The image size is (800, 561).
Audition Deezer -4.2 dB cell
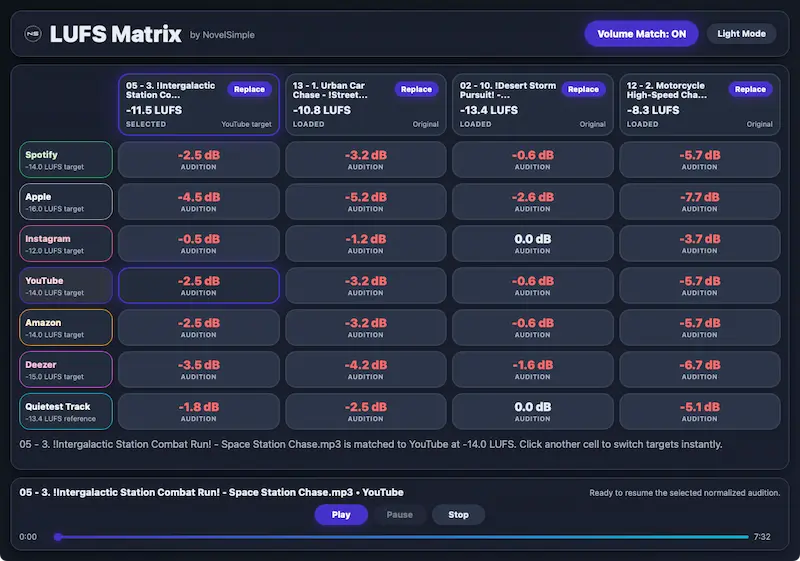pos(366,369)
